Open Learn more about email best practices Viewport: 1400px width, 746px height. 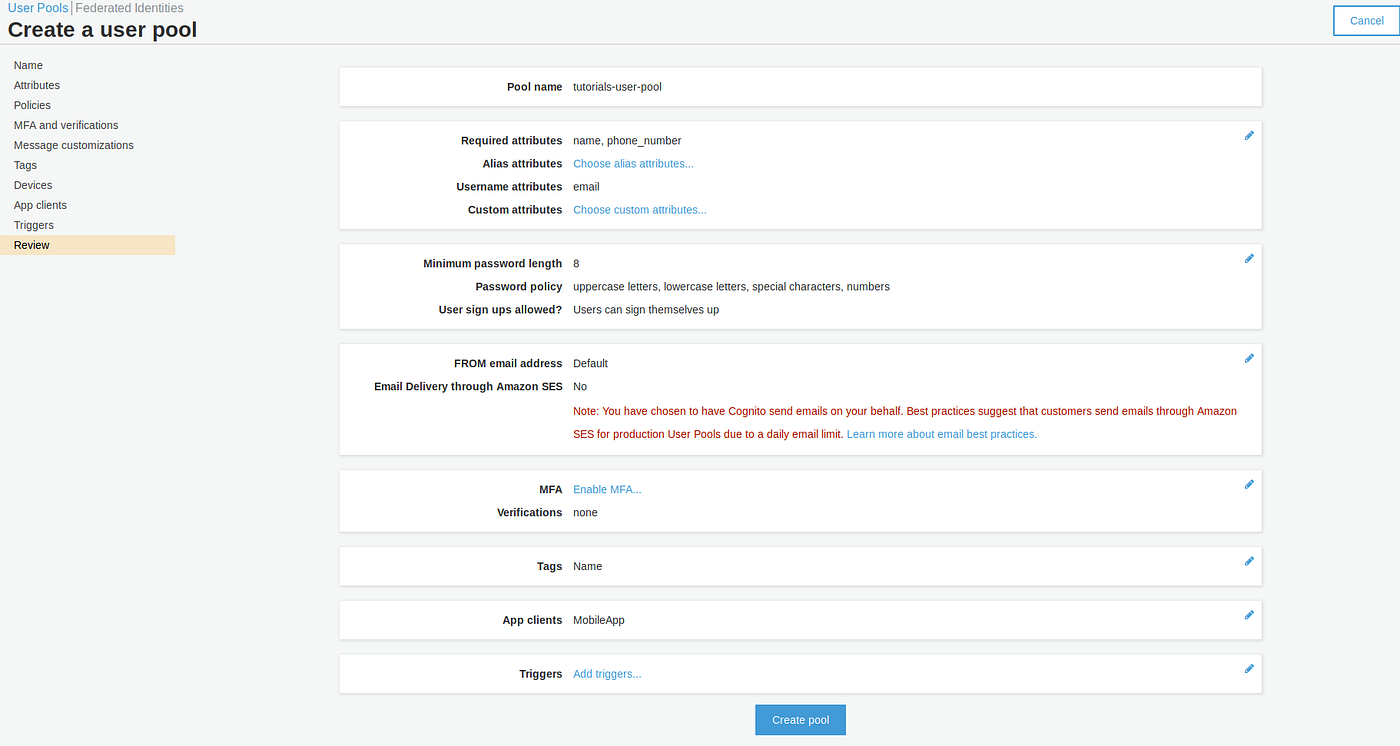point(942,434)
